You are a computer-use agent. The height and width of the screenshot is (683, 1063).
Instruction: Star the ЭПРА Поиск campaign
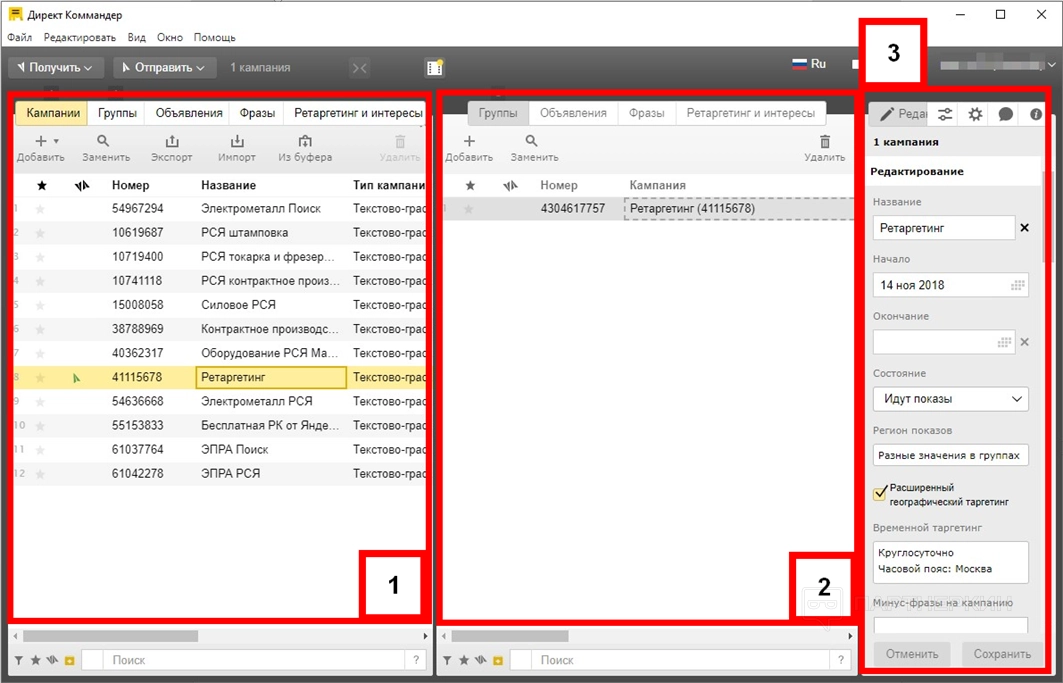point(40,450)
